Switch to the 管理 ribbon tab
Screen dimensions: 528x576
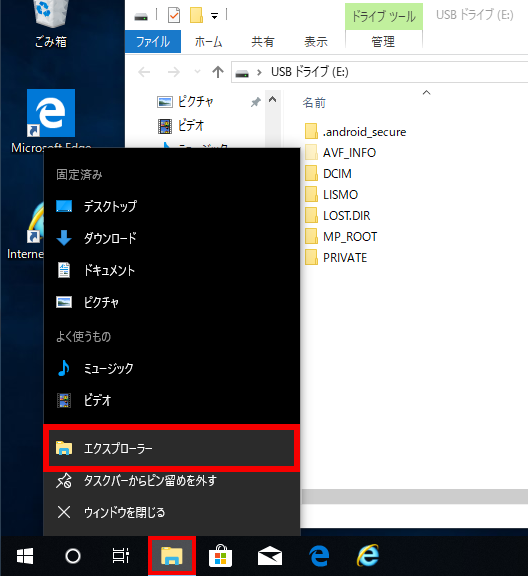pos(383,42)
